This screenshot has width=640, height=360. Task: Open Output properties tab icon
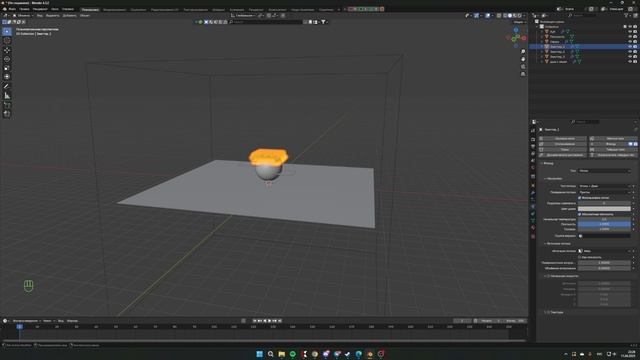(533, 147)
